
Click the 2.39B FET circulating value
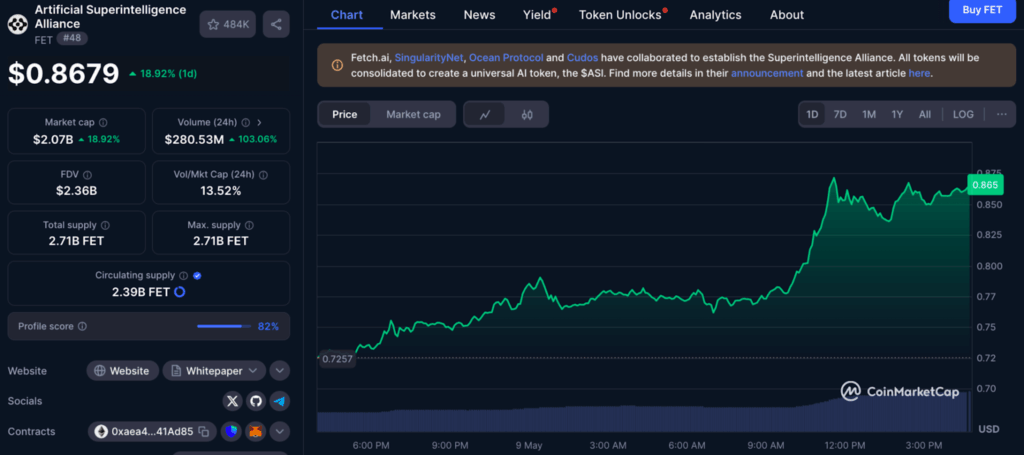pos(141,292)
